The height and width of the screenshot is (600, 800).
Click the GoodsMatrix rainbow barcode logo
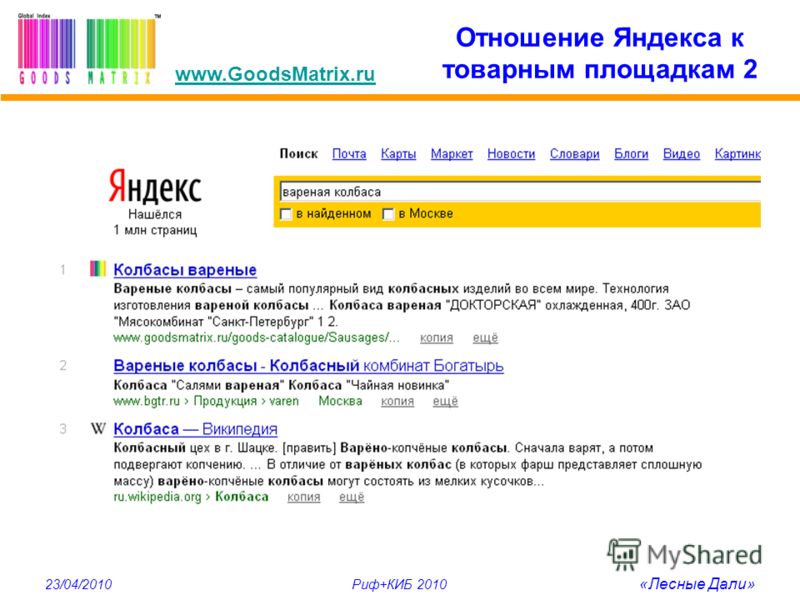(88, 49)
